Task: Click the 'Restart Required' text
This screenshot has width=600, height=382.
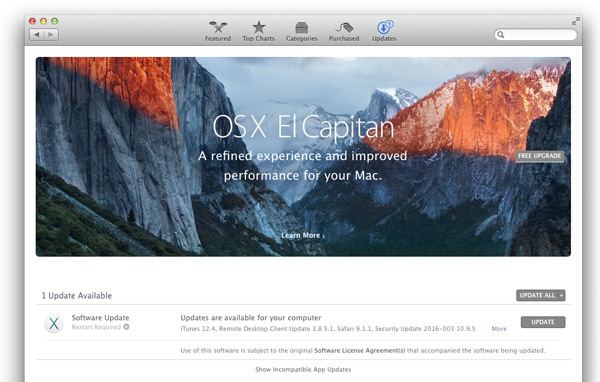Action: [96, 327]
